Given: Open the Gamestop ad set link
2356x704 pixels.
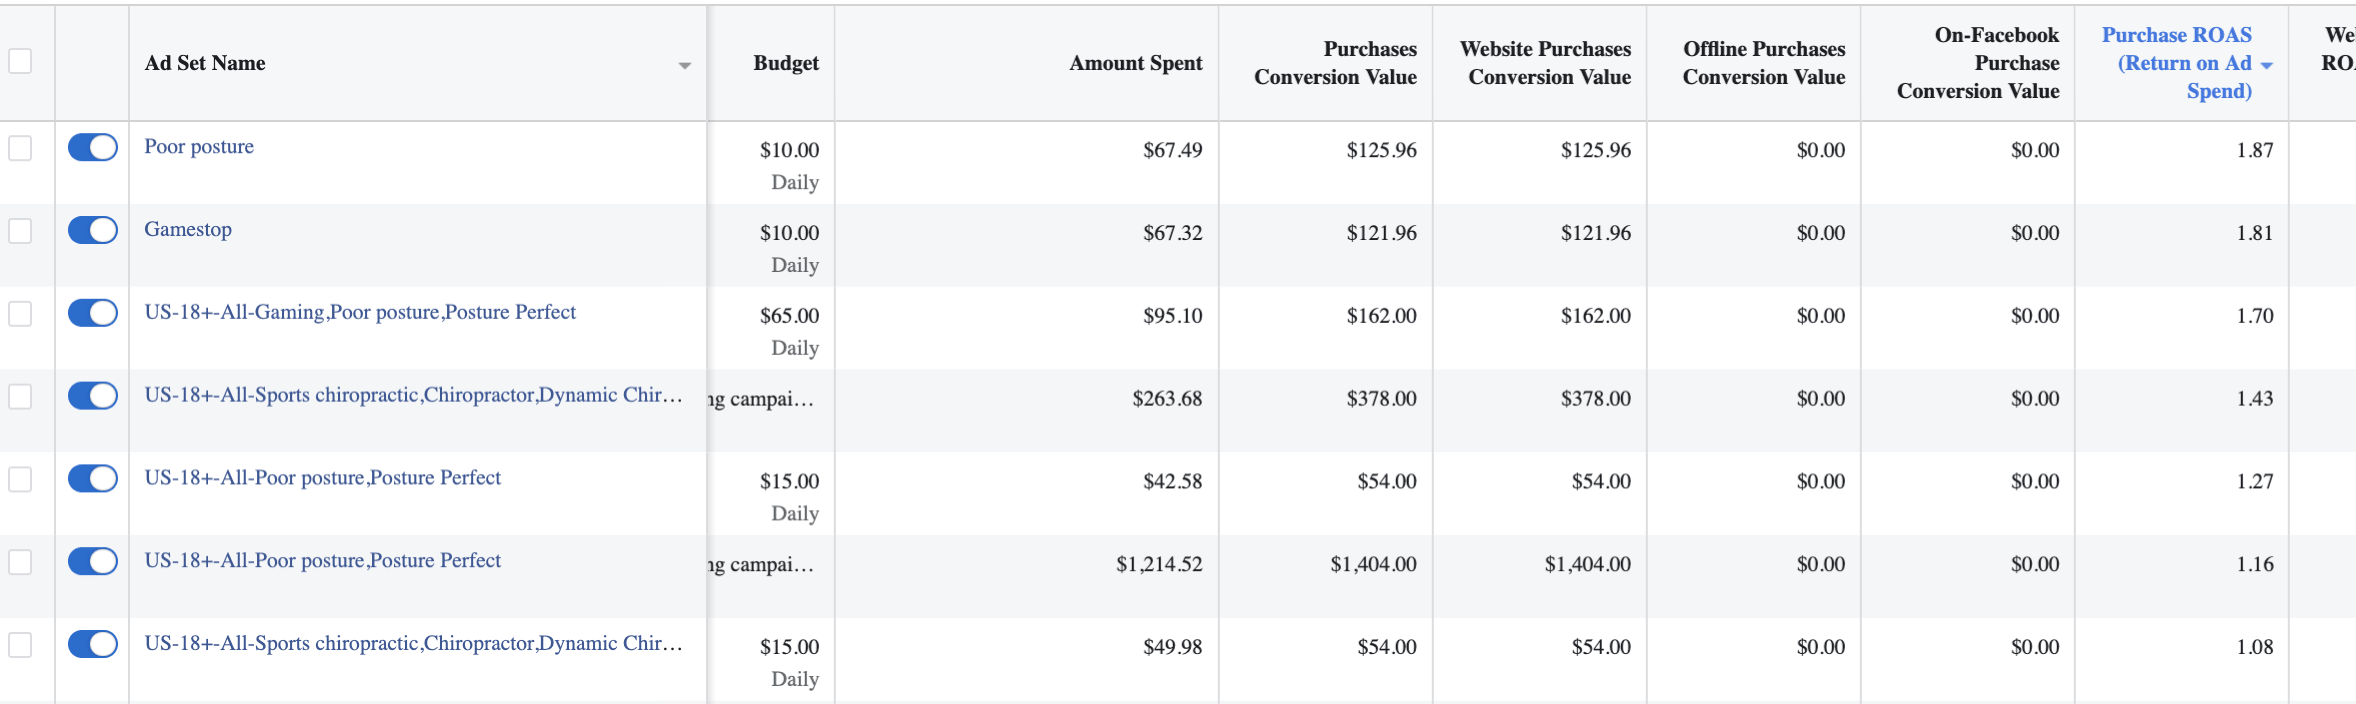Looking at the screenshot, I should 188,230.
